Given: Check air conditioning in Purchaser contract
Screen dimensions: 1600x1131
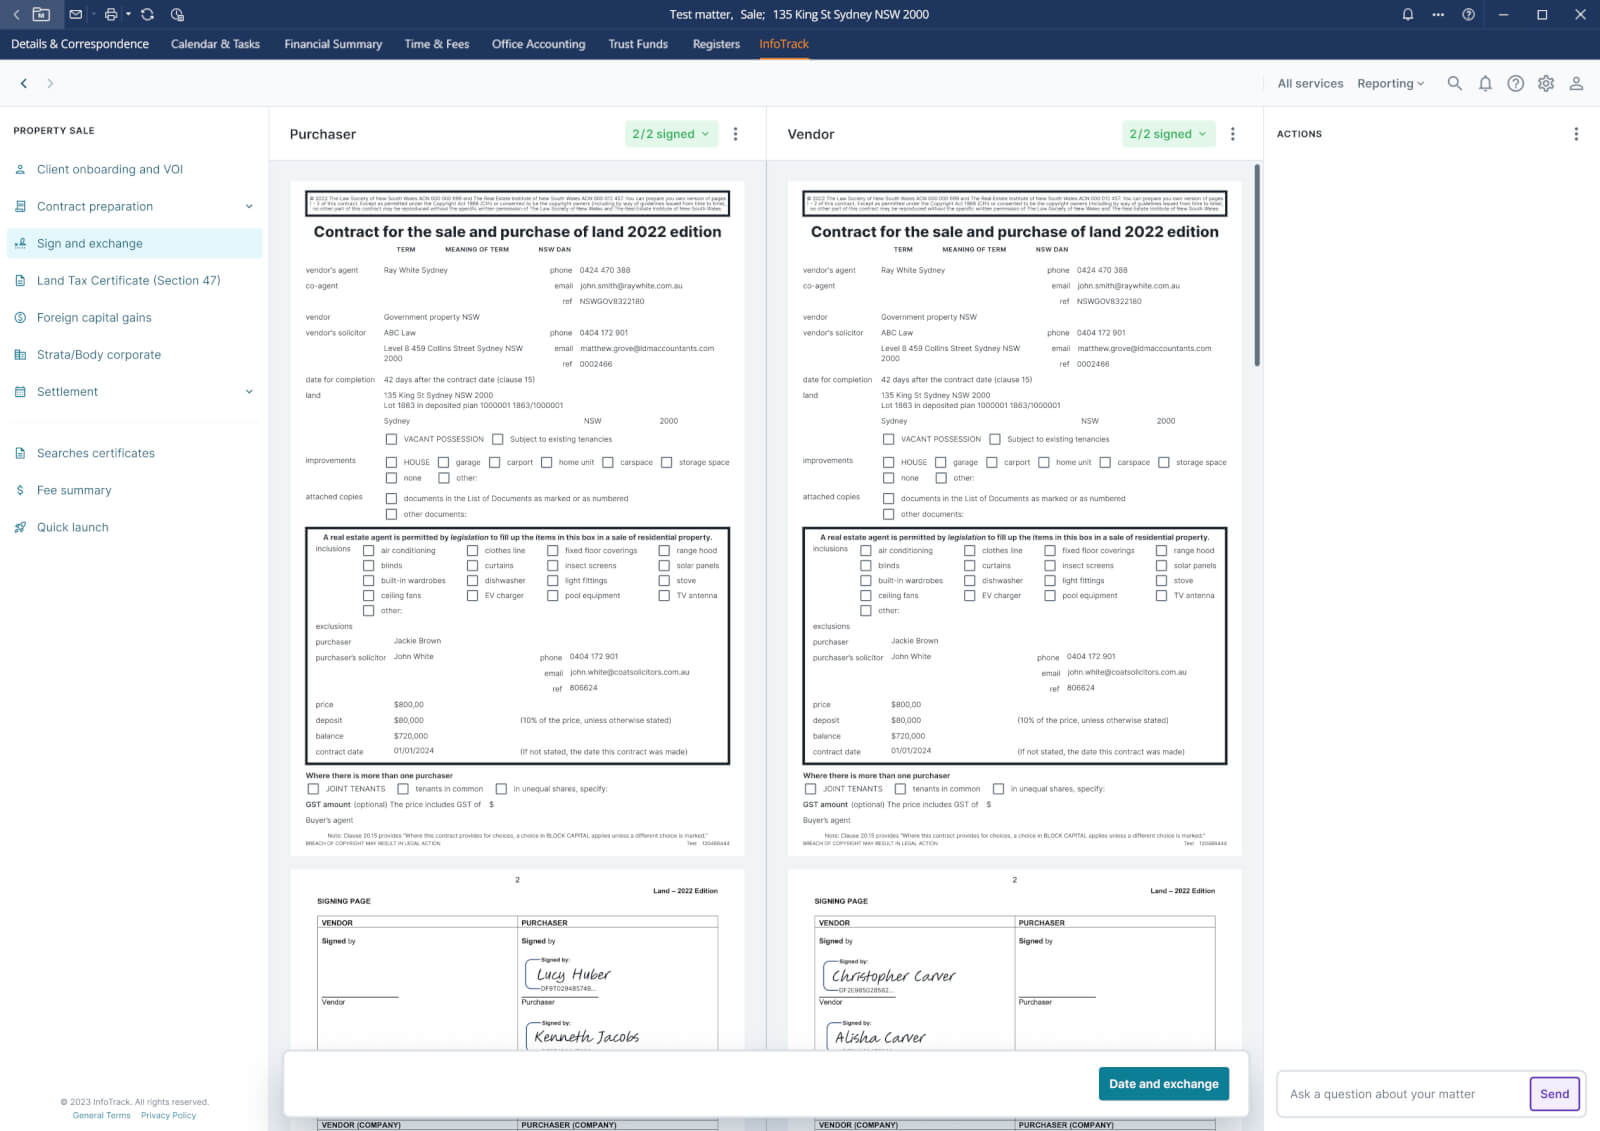Looking at the screenshot, I should pos(368,551).
